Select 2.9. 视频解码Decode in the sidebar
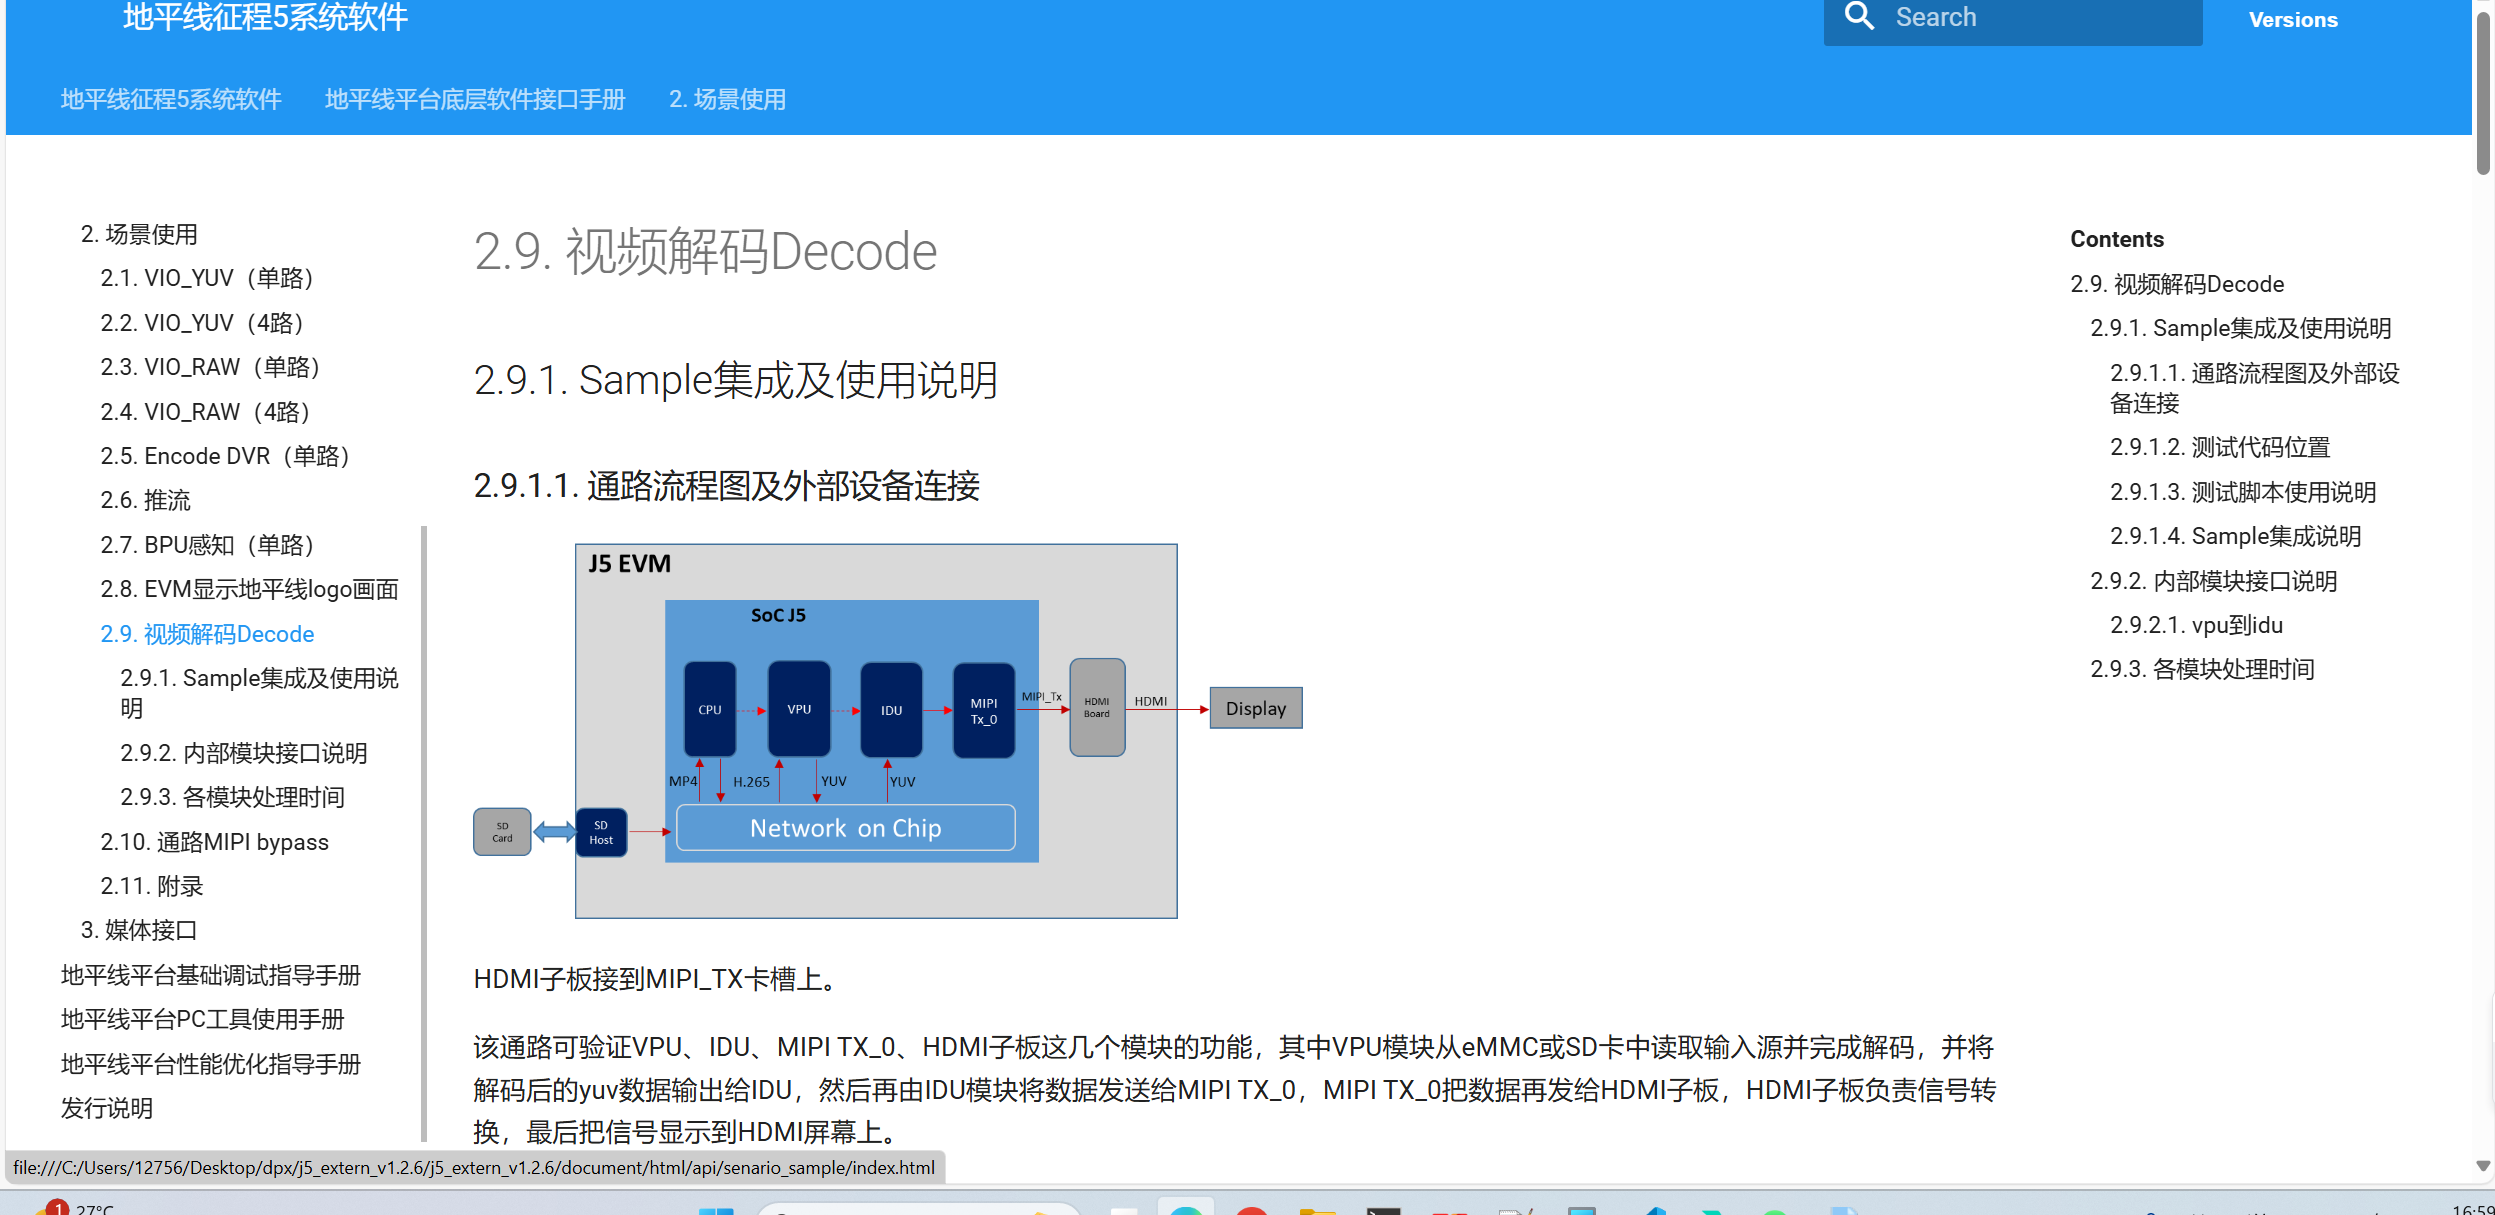Screen dimensions: 2495x1215 point(207,634)
